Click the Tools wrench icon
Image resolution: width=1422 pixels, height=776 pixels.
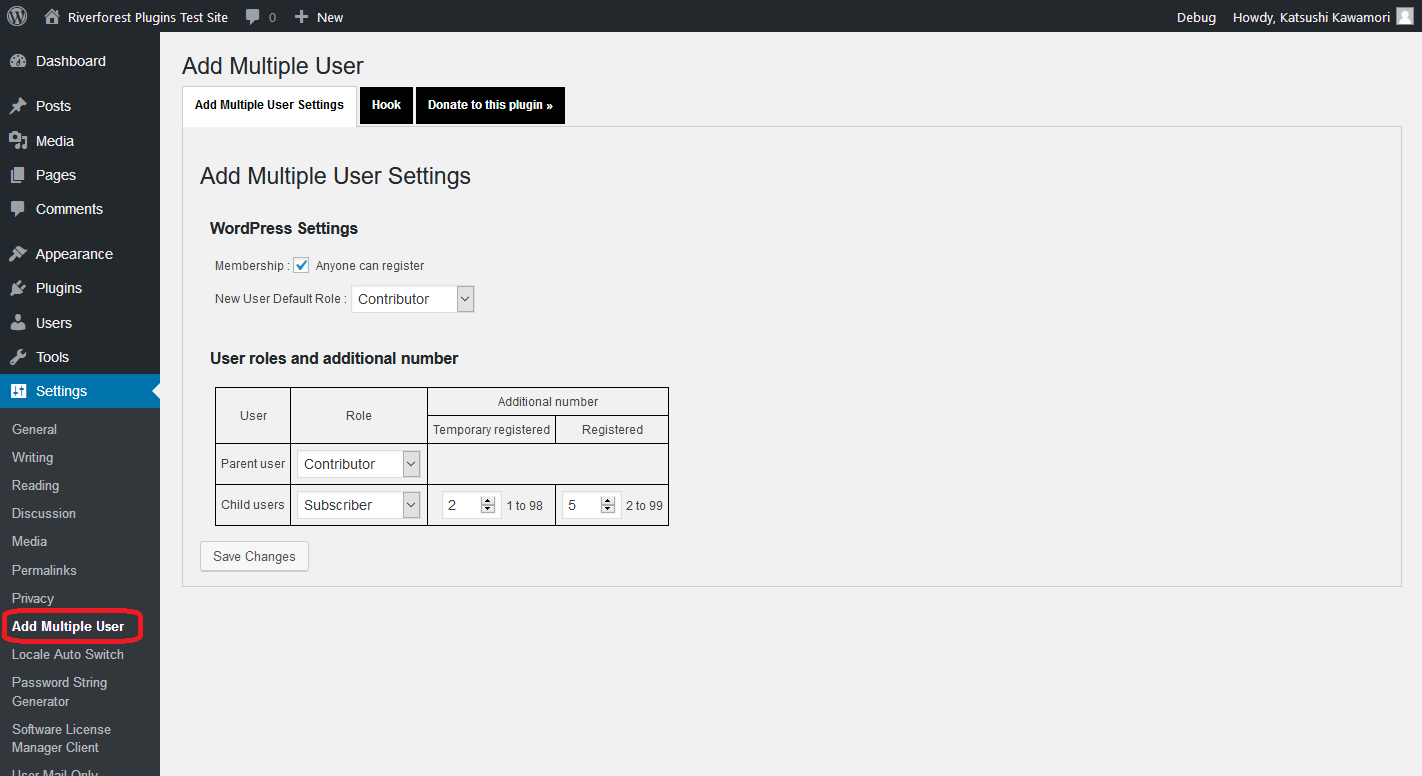(18, 357)
